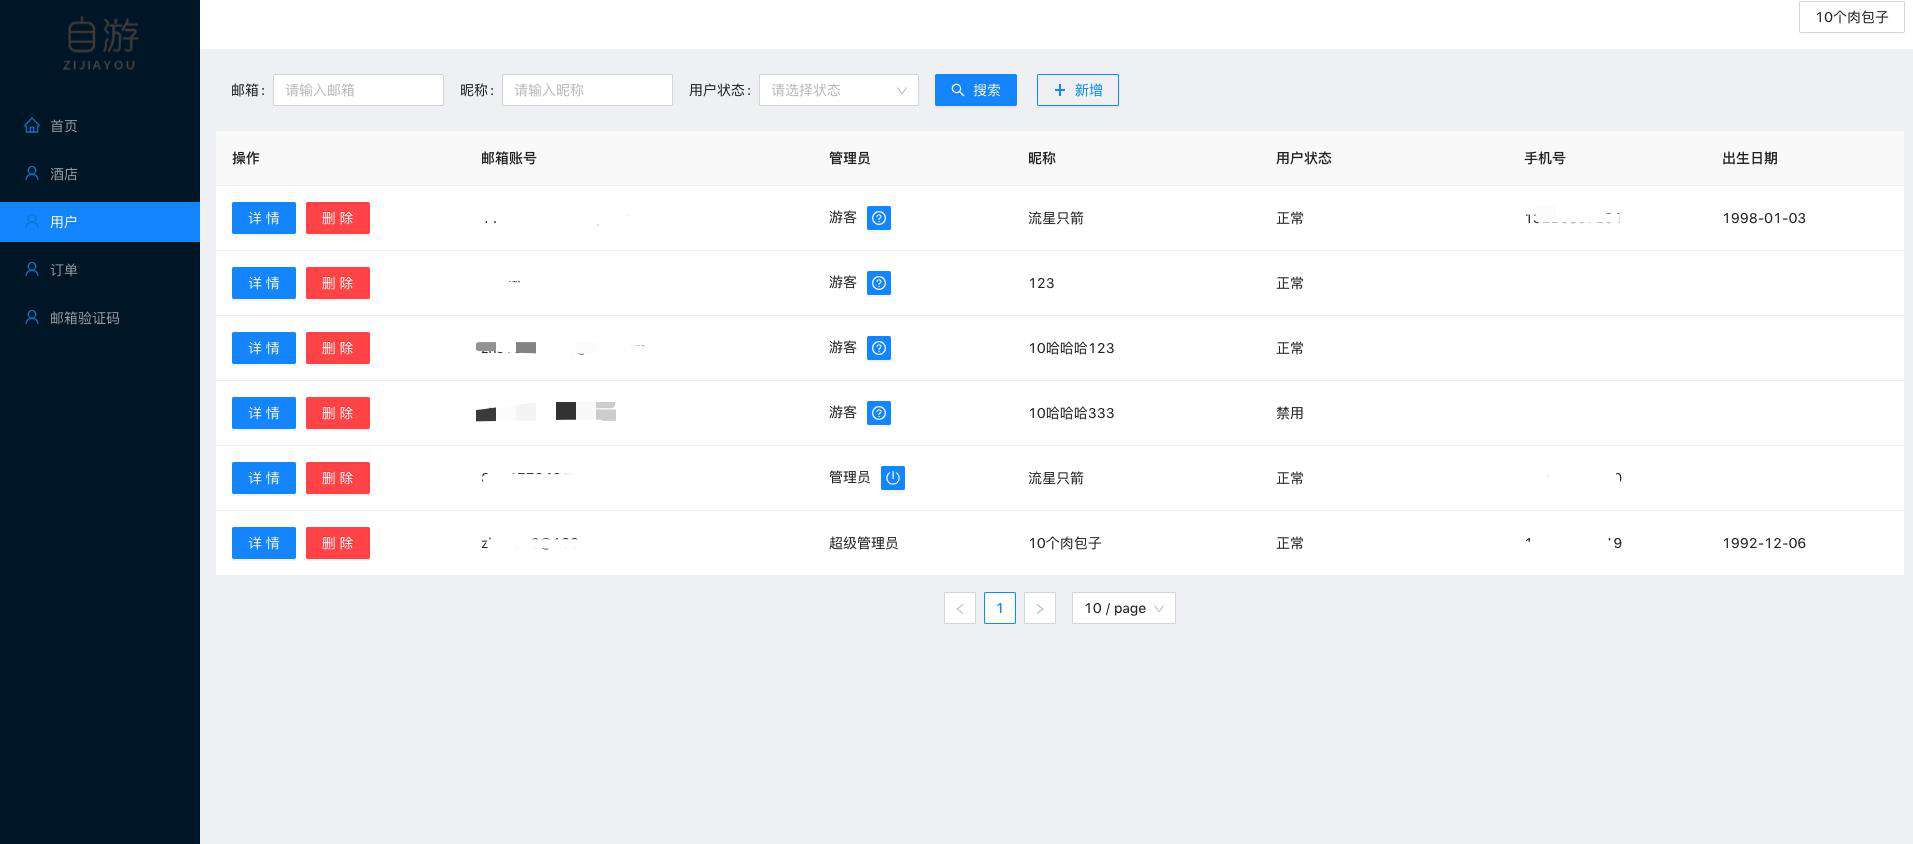Click the home icon beside 首页
The height and width of the screenshot is (844, 1913).
click(x=32, y=125)
